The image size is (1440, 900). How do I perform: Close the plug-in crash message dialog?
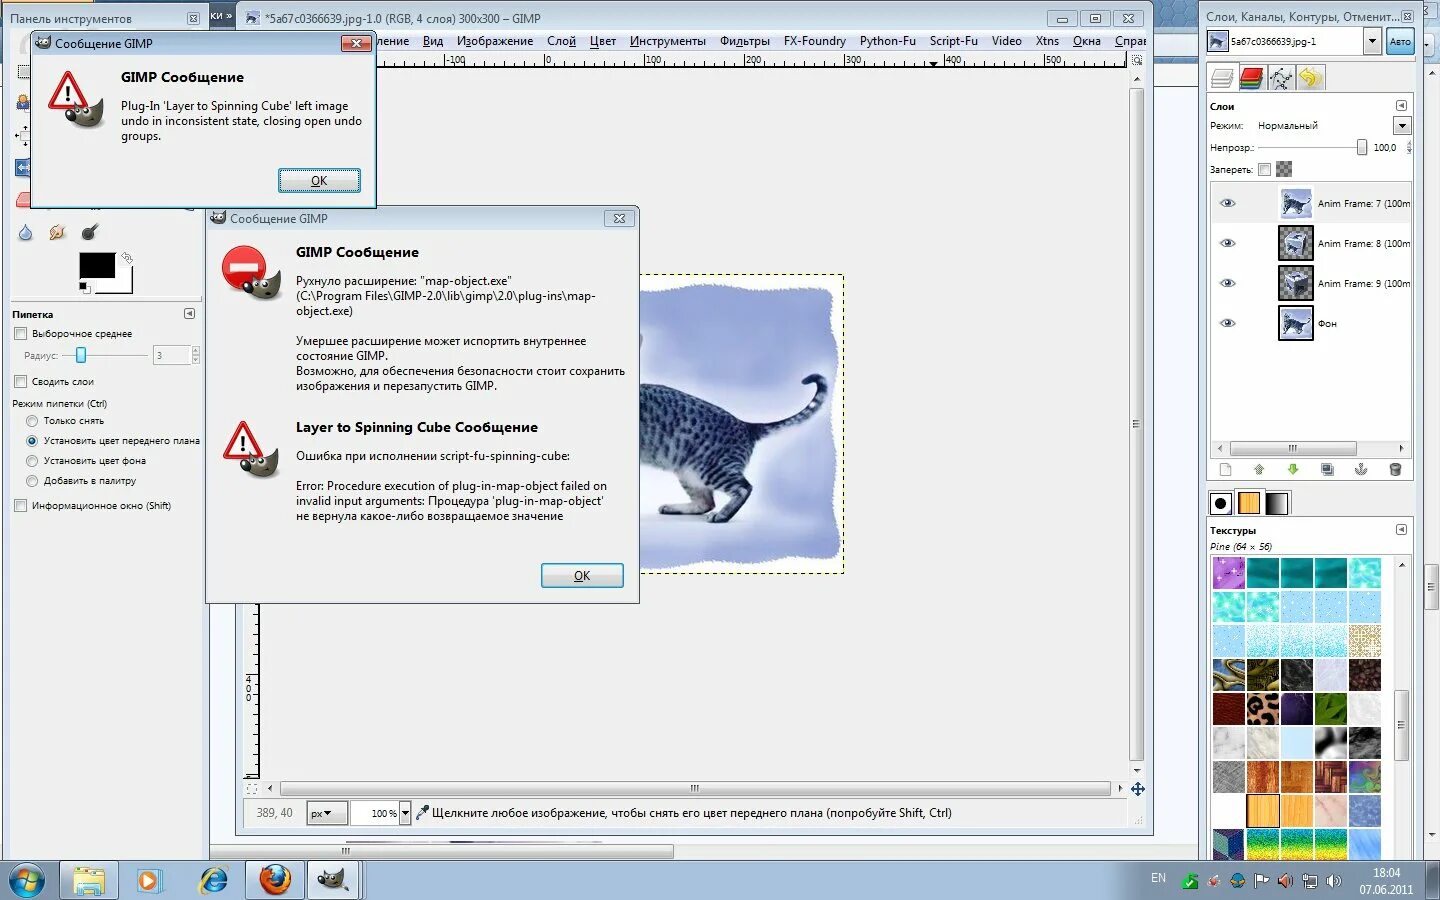[x=619, y=218]
